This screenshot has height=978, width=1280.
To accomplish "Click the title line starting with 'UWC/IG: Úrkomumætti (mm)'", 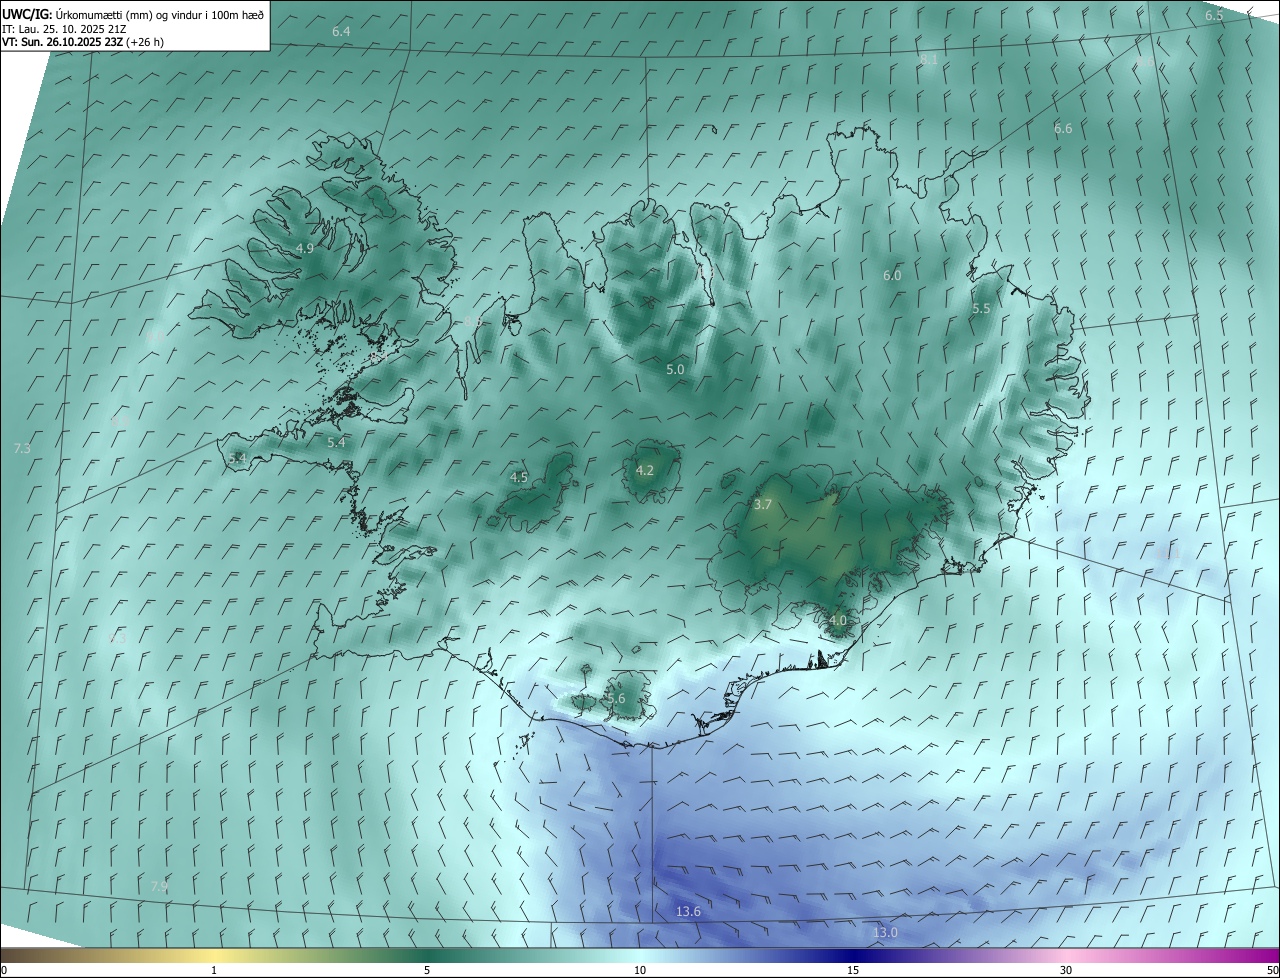I will [133, 14].
